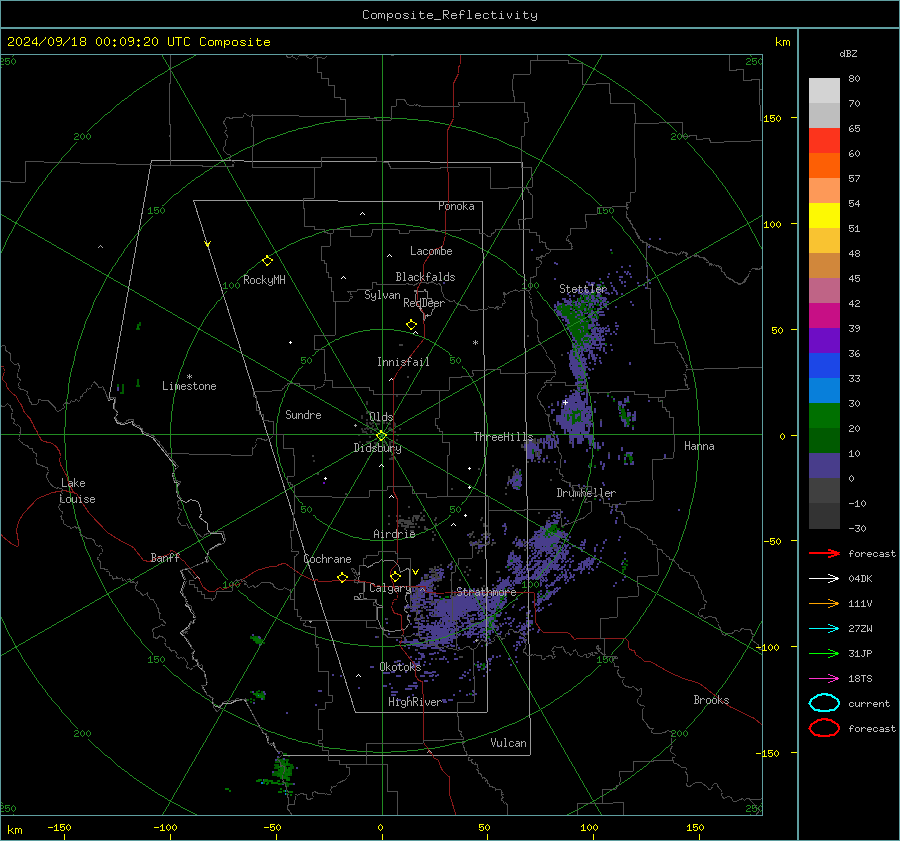Image resolution: width=900 pixels, height=841 pixels.
Task: Select the 39 dBZ magenta swatch
Action: [x=824, y=315]
